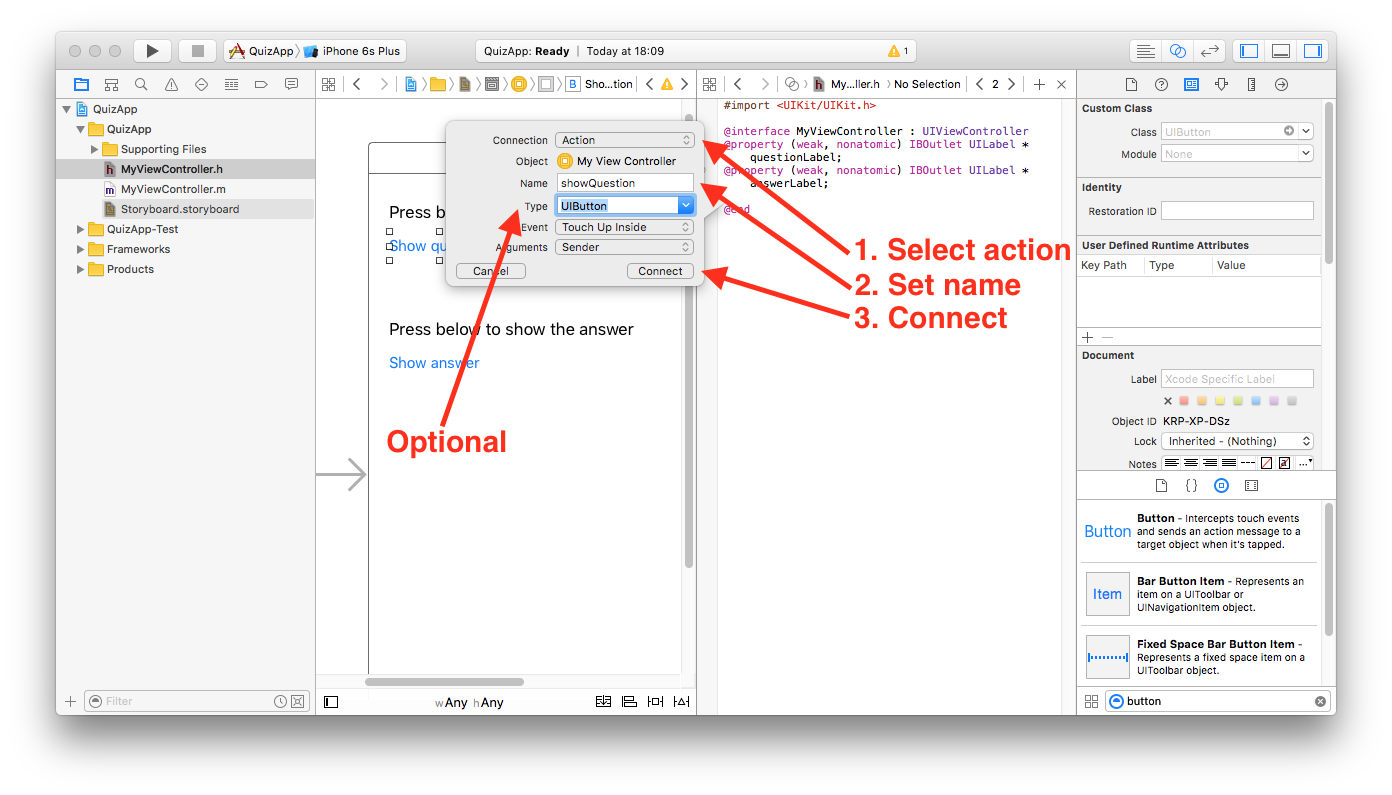Open the Report navigator speech bubble icon
The height and width of the screenshot is (795, 1392).
click(291, 84)
